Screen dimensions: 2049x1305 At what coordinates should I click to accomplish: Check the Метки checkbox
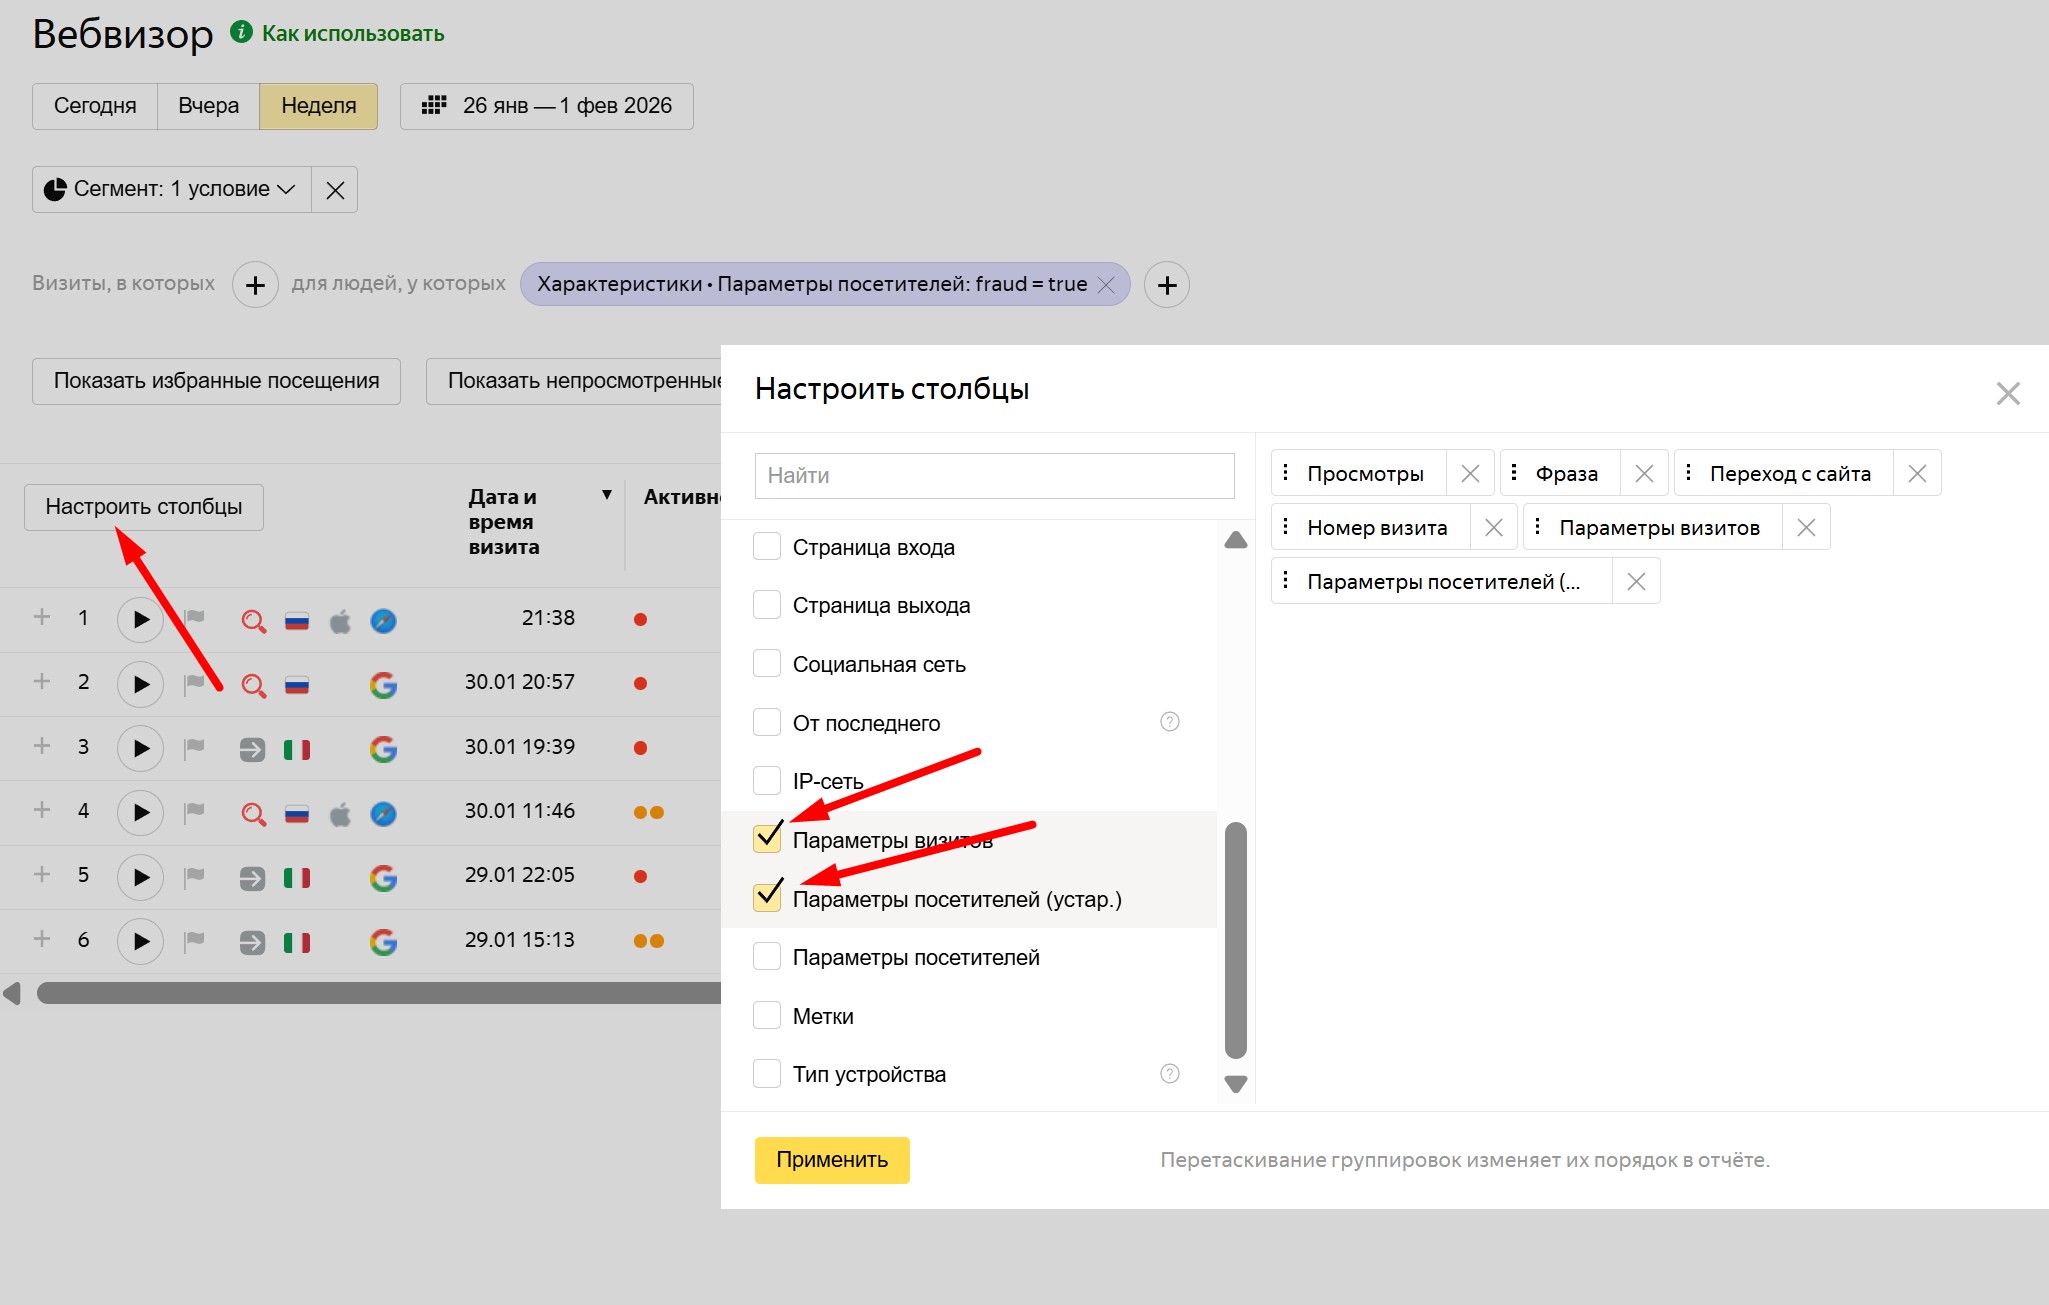pyautogui.click(x=767, y=1015)
